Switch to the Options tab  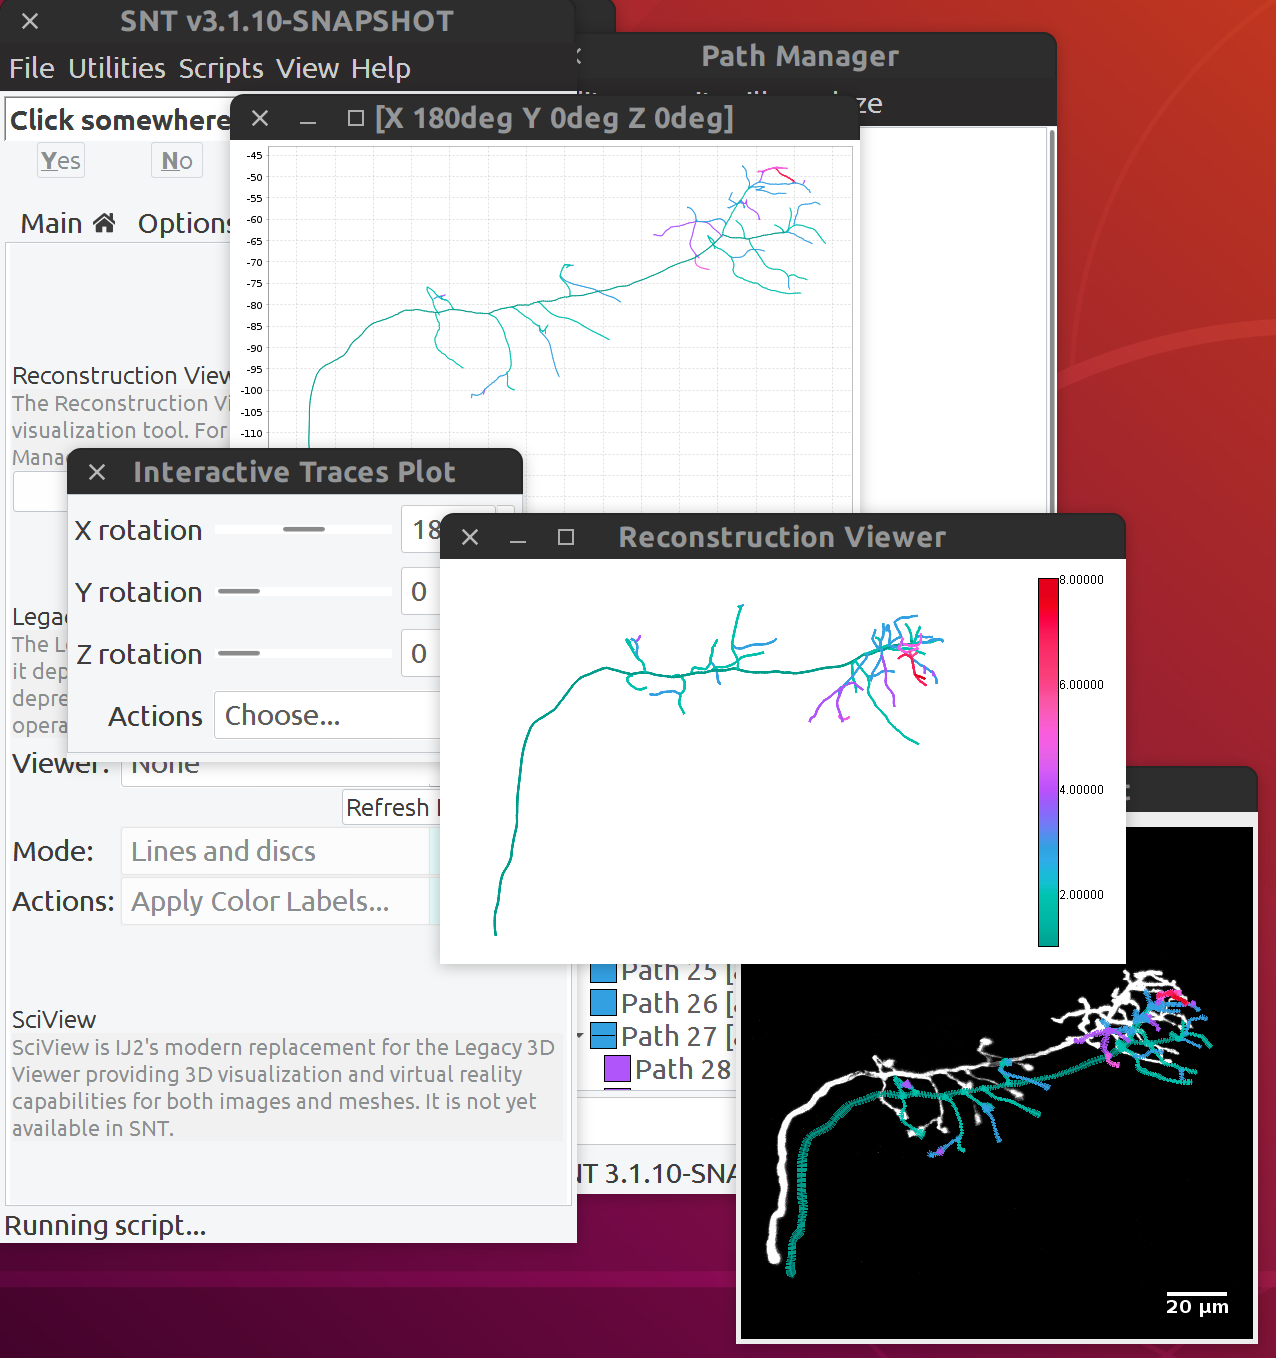pyautogui.click(x=184, y=222)
